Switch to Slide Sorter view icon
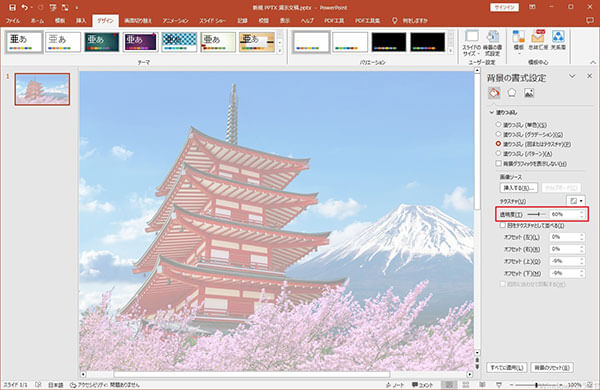 point(466,385)
